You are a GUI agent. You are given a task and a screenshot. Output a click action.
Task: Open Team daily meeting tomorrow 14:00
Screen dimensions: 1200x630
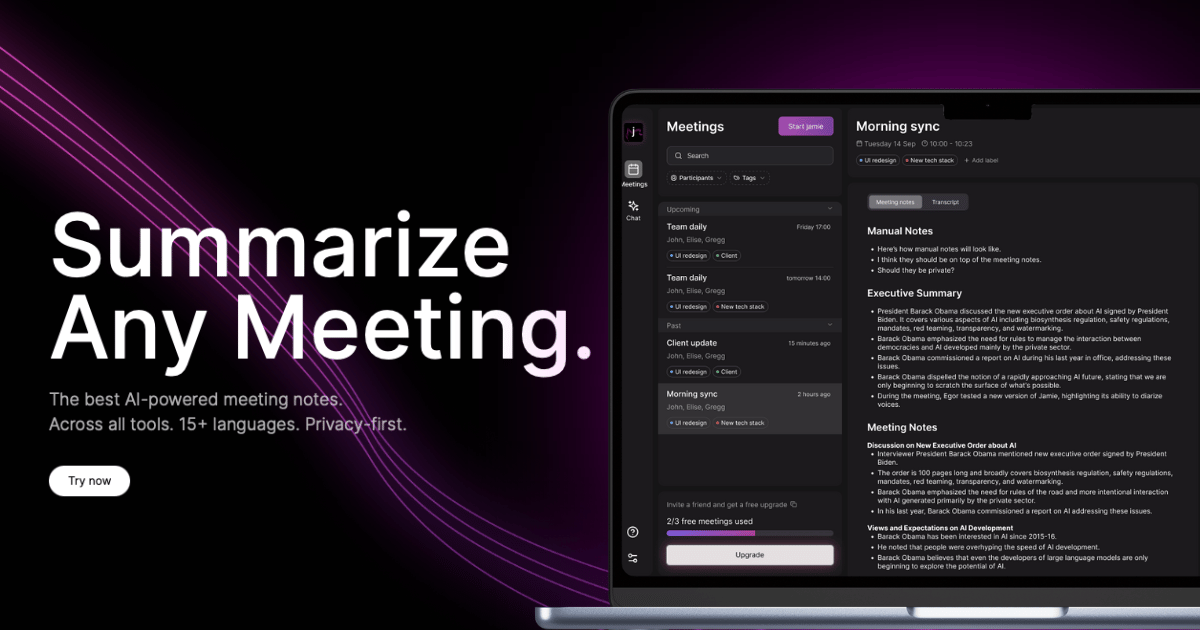[750, 292]
